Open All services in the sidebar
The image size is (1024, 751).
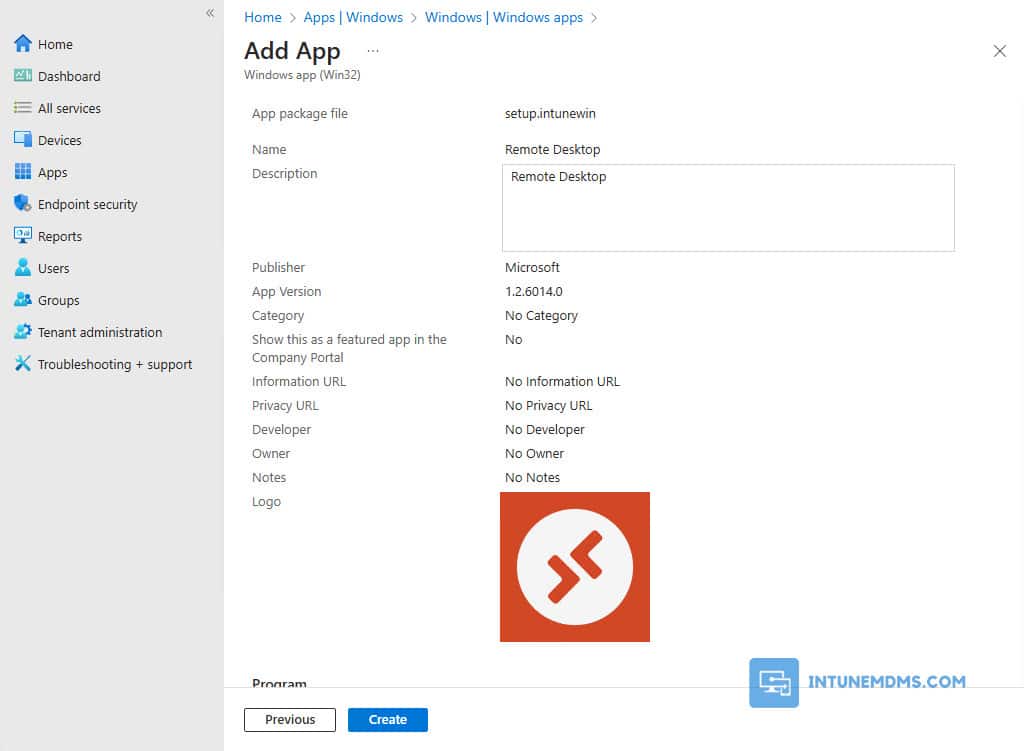[69, 108]
